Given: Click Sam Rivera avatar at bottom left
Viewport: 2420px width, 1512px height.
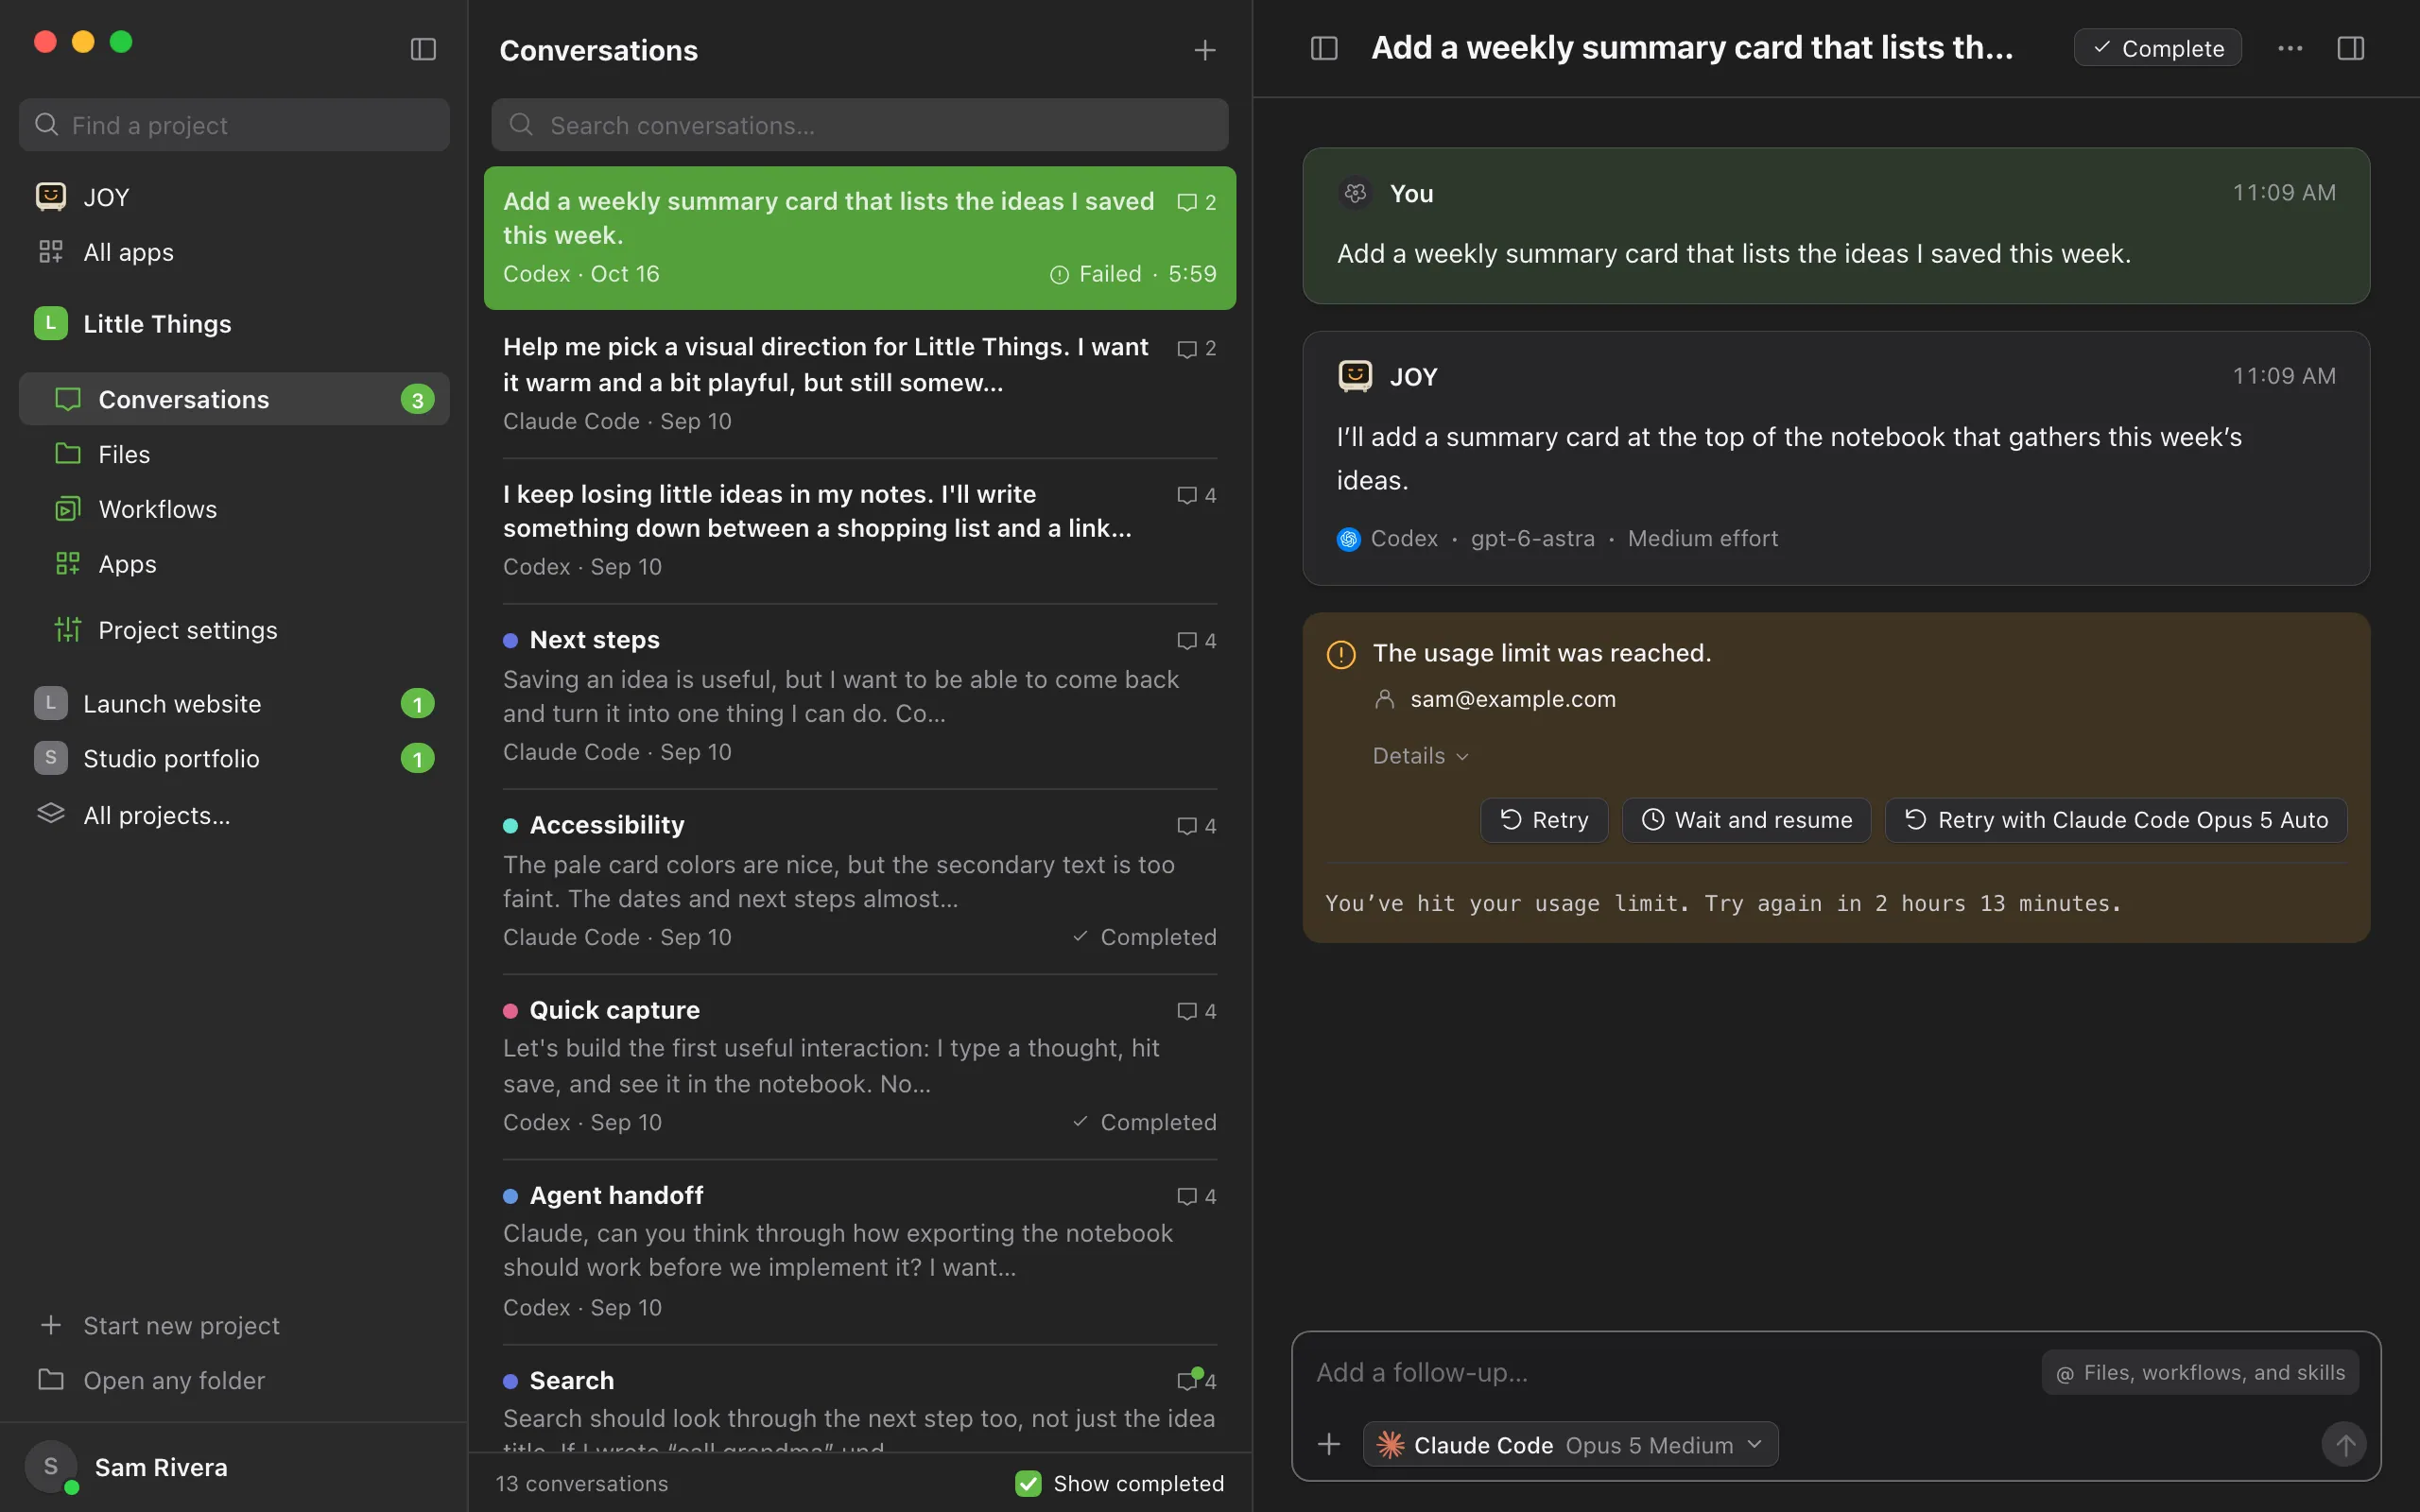Looking at the screenshot, I should click(51, 1467).
